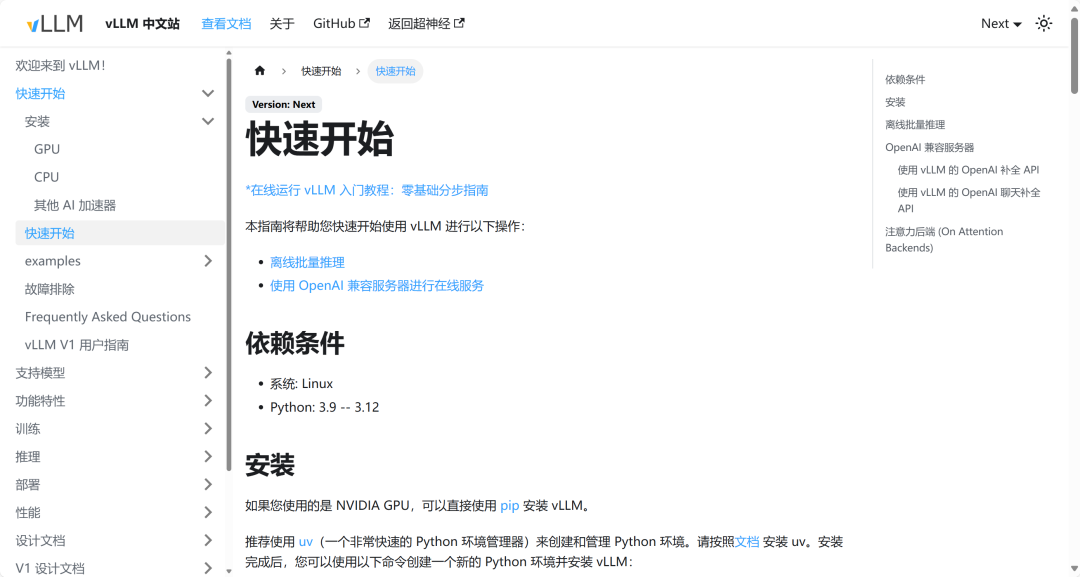Open 故障排除 in the sidebar
1080x577 pixels.
point(50,289)
